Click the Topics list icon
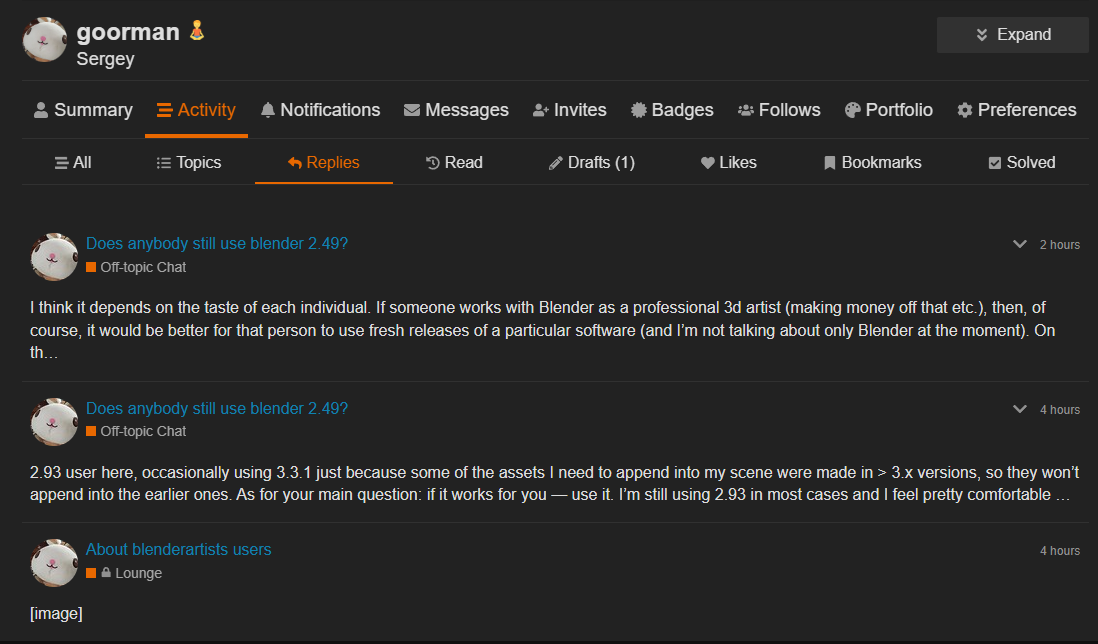 [164, 163]
